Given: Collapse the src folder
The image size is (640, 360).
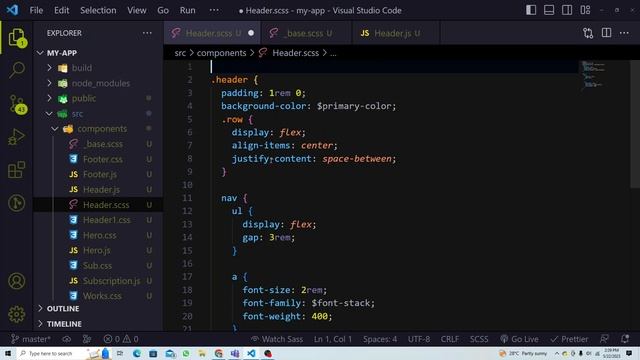Looking at the screenshot, I should pyautogui.click(x=98, y=113).
